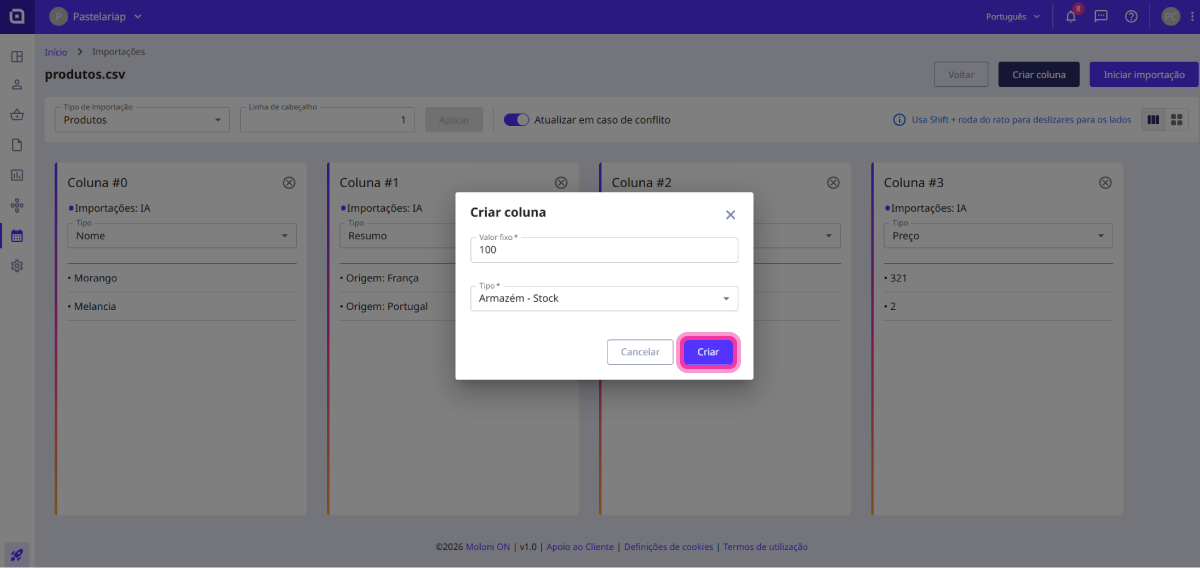The height and width of the screenshot is (568, 1200).
Task: Open the shopping basket icon in sidebar
Action: tap(17, 115)
